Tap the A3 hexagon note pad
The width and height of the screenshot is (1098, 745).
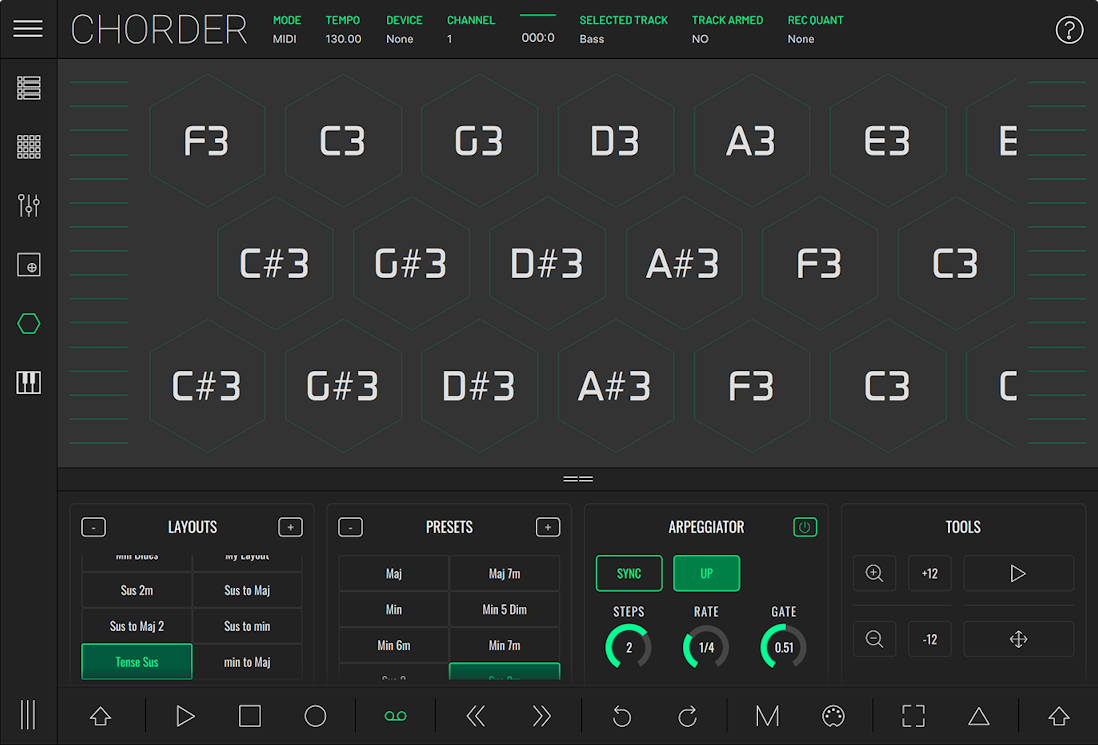click(751, 142)
